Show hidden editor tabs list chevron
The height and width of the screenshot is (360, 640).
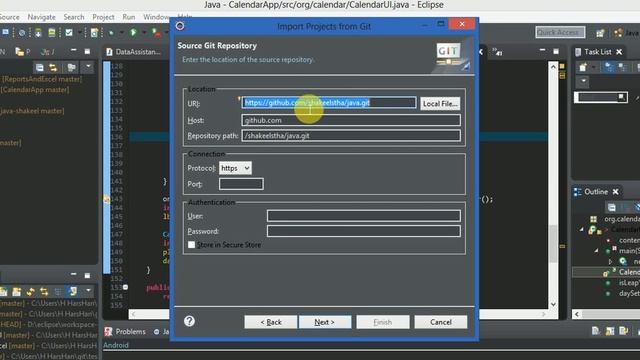coord(497,52)
